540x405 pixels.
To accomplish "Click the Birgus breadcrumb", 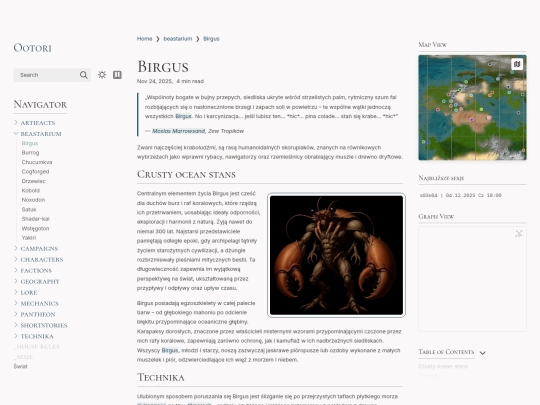I will (211, 39).
